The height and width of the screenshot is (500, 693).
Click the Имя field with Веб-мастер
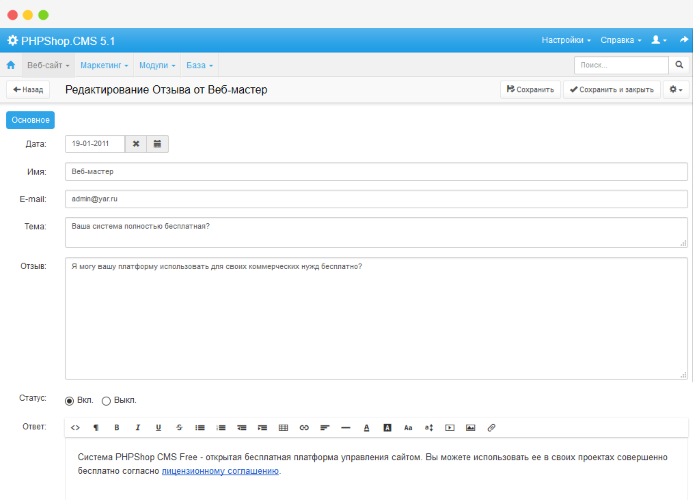(376, 172)
